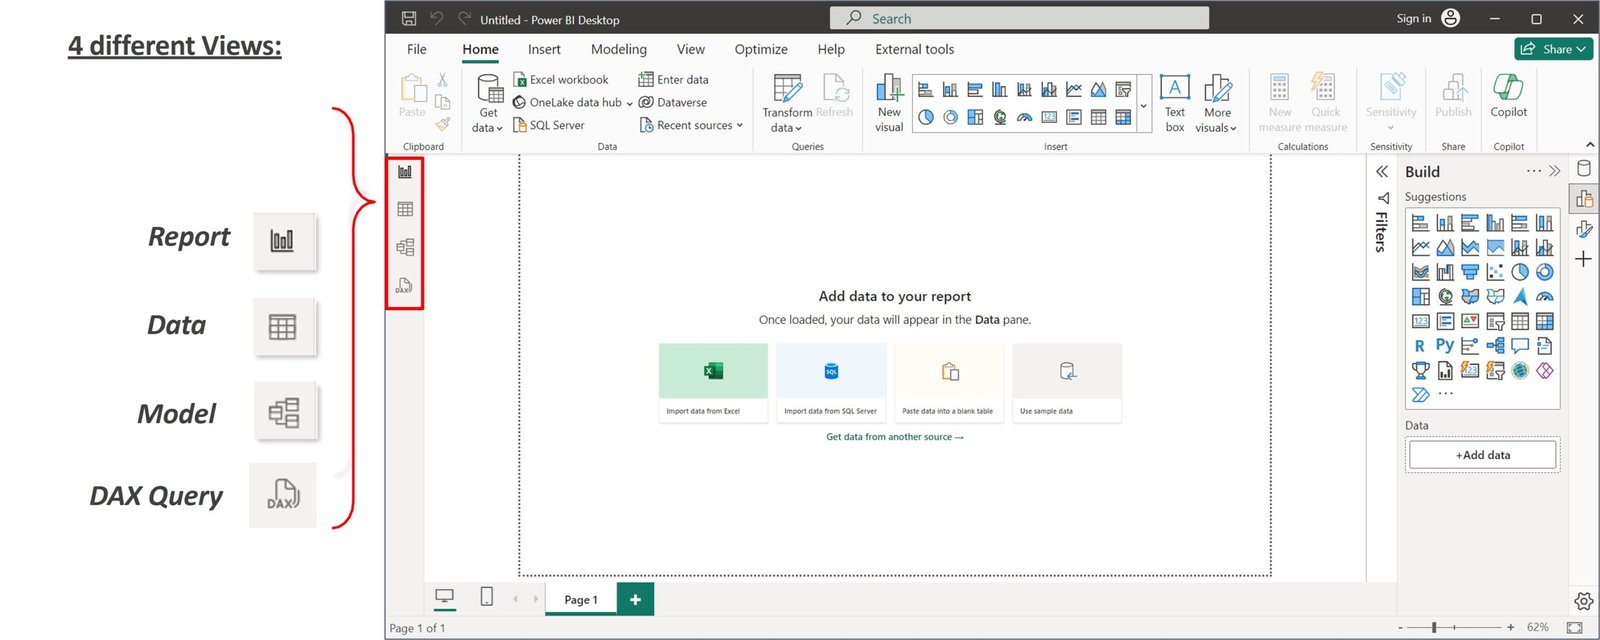Click Paste data into a blank table
Image resolution: width=1600 pixels, height=640 pixels.
click(949, 382)
